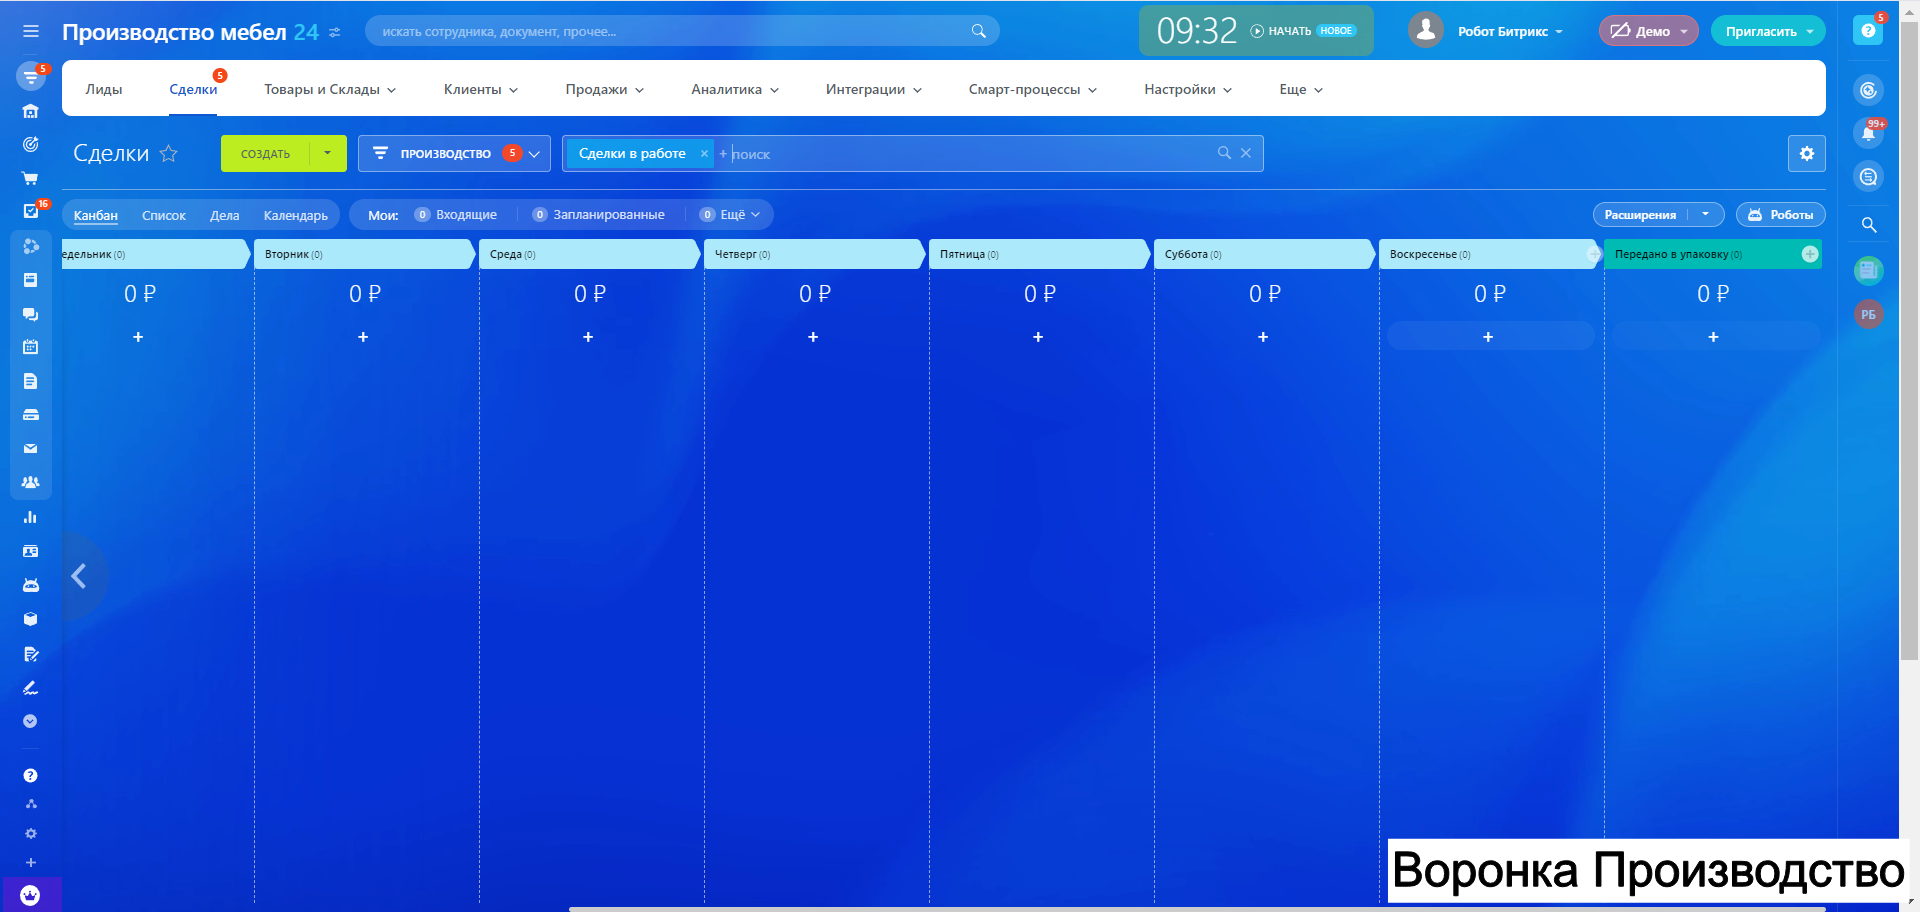Open the top-right help widget with badge 5
This screenshot has width=1920, height=912.
[1868, 31]
